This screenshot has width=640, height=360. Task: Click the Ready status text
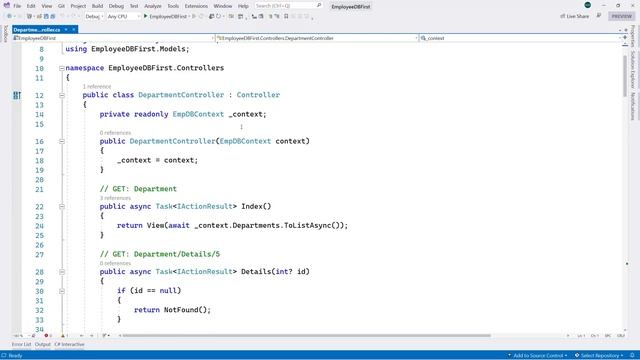(x=15, y=356)
